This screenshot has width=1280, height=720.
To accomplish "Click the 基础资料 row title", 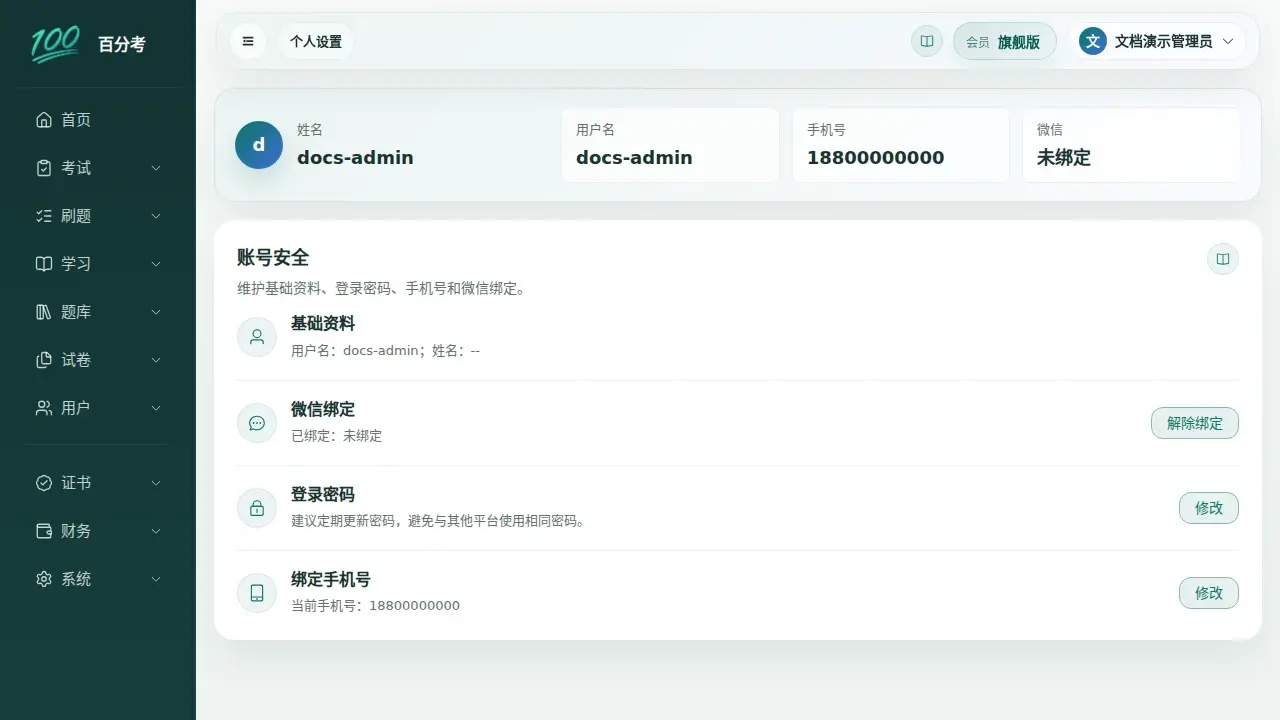I will [323, 324].
